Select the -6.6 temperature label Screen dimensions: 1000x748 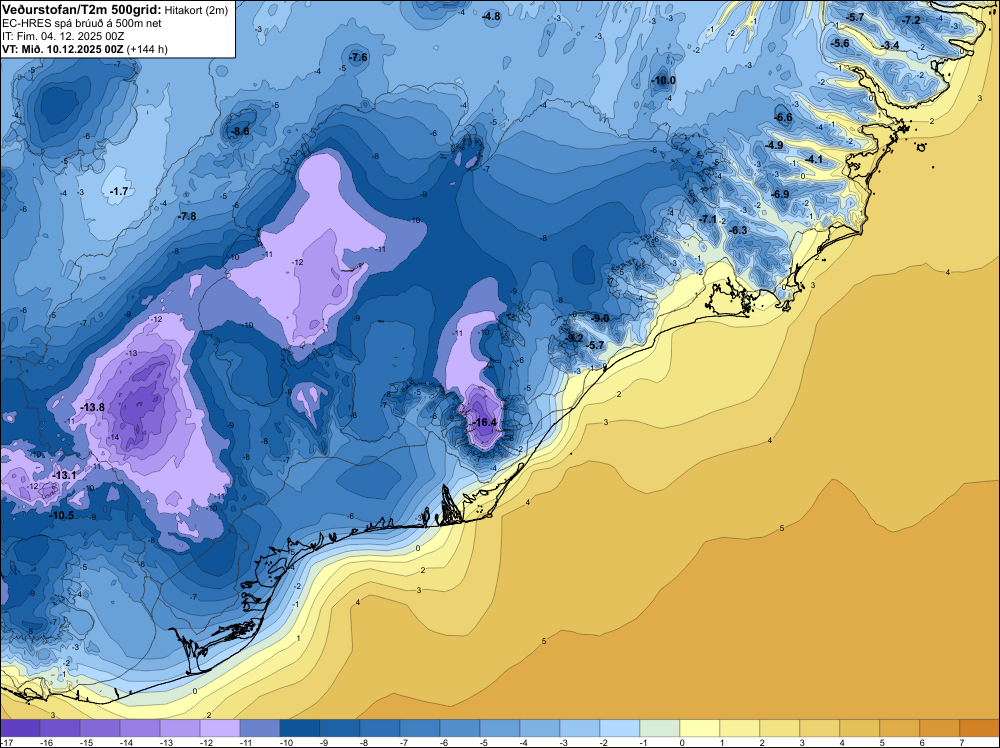(783, 117)
